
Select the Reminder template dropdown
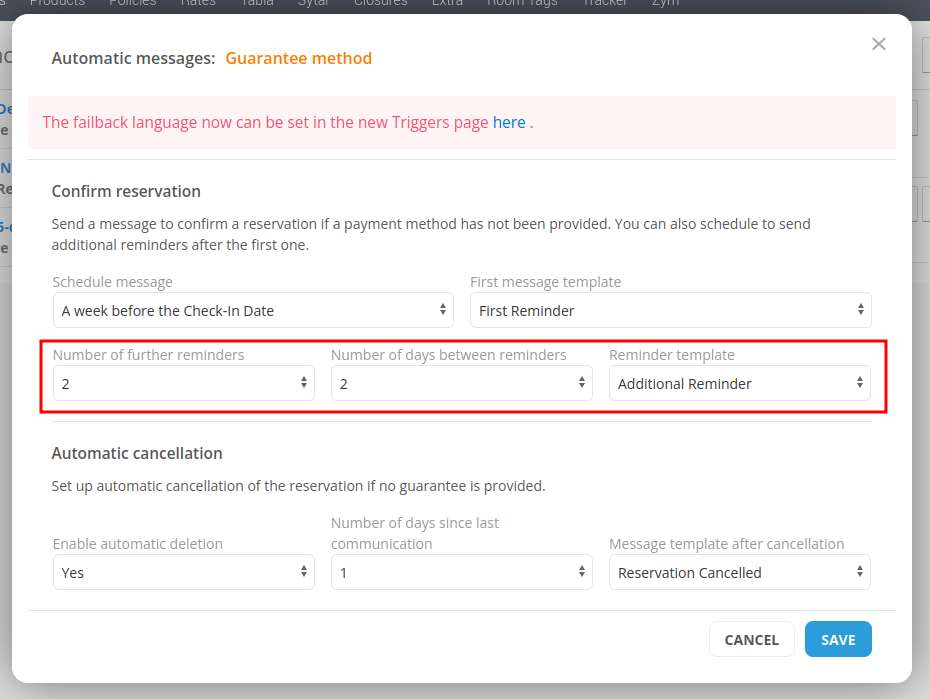pyautogui.click(x=739, y=383)
